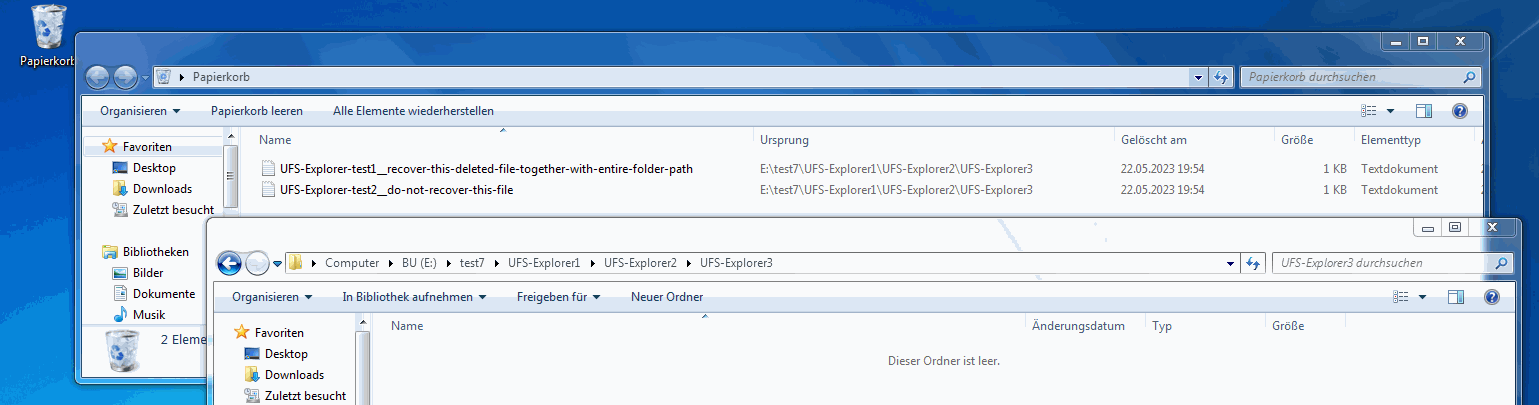The width and height of the screenshot is (1539, 405).
Task: Open address history dropdown in UFS-Explorer3 window
Action: click(1231, 263)
